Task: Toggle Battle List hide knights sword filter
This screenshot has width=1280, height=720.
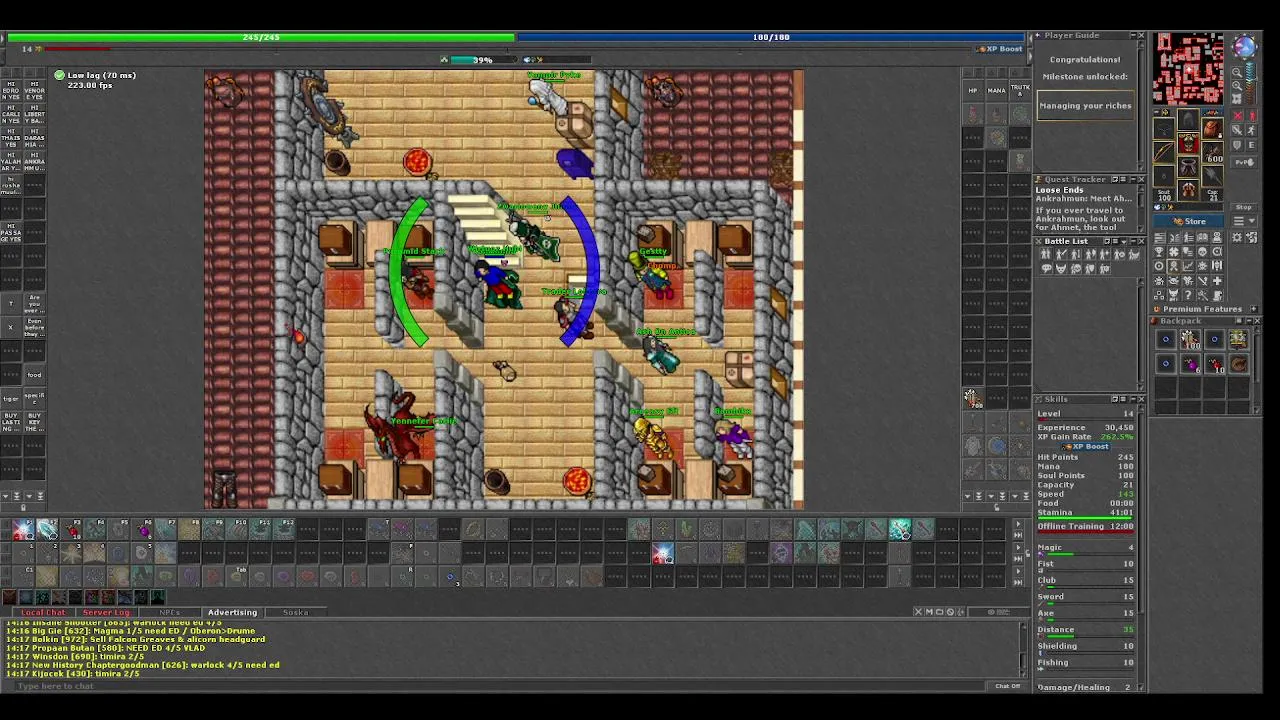Action: (1061, 254)
